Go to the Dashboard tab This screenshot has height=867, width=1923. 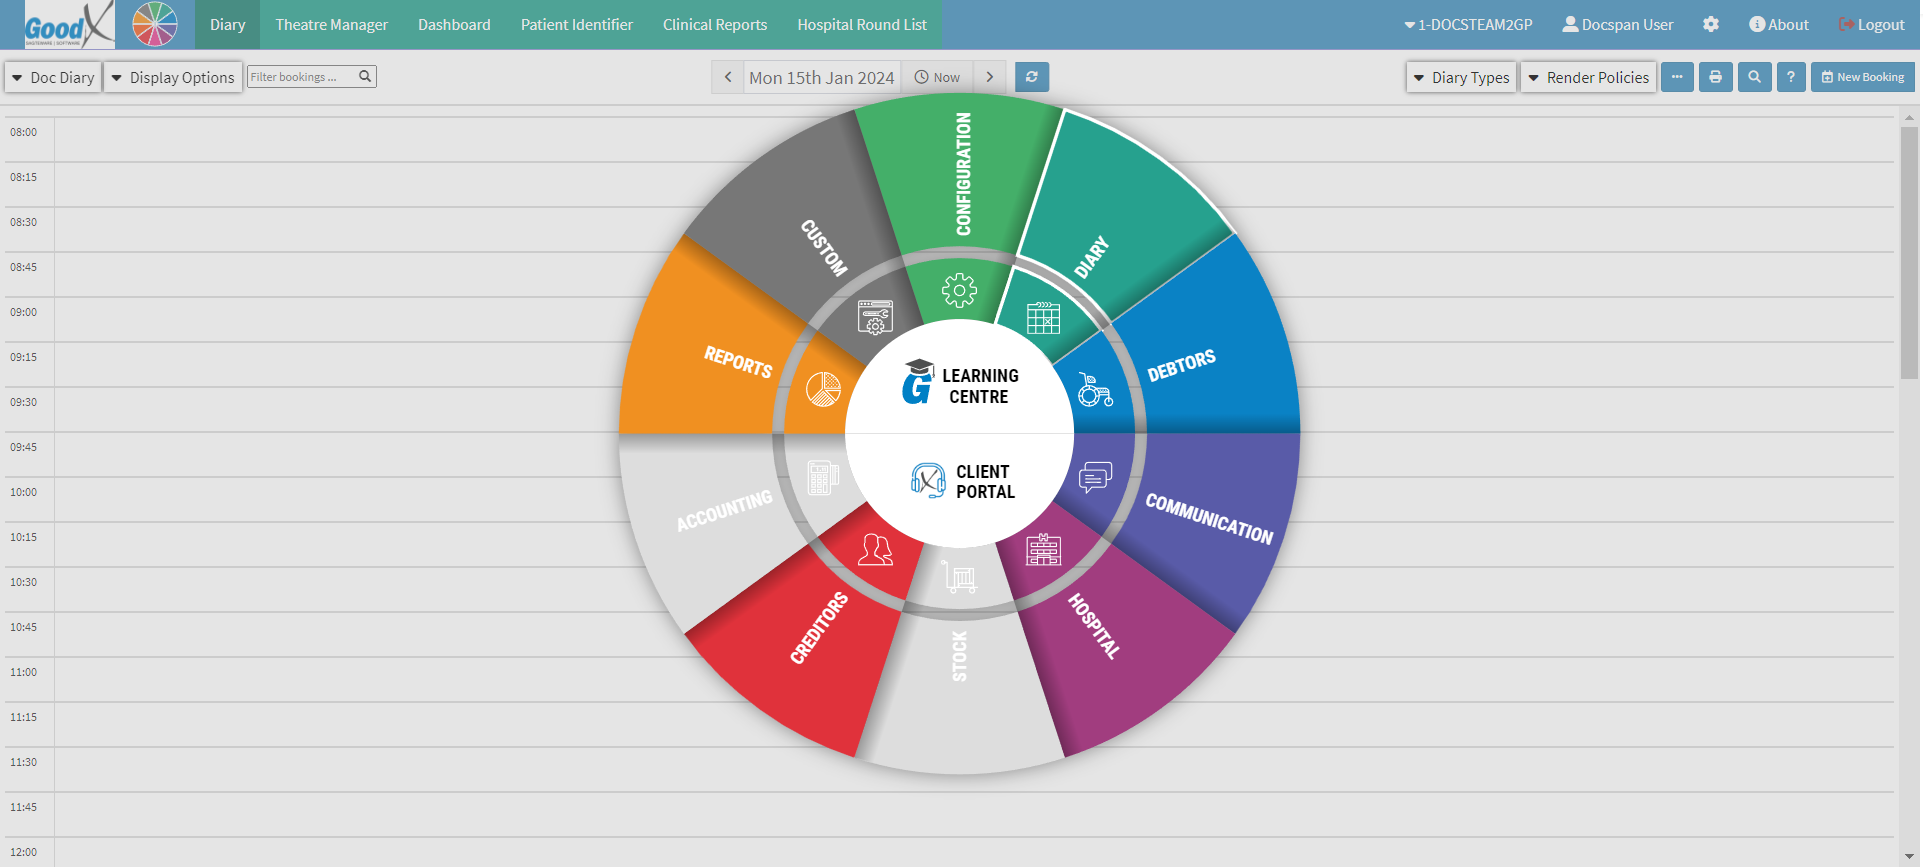[x=454, y=24]
